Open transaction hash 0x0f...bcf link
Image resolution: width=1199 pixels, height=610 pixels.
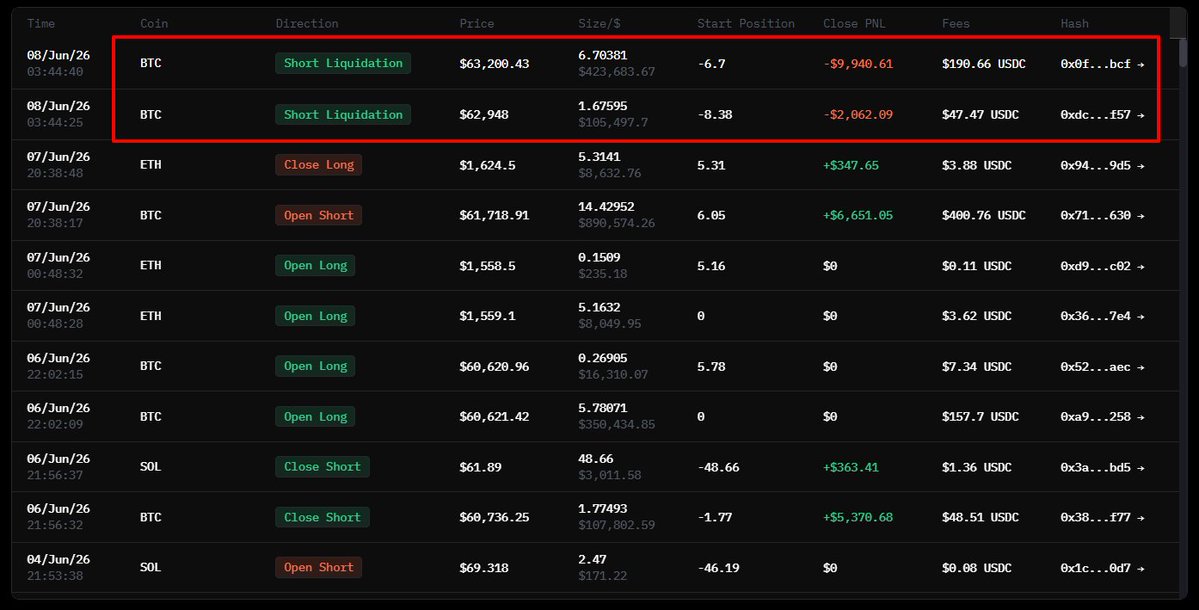point(1102,64)
